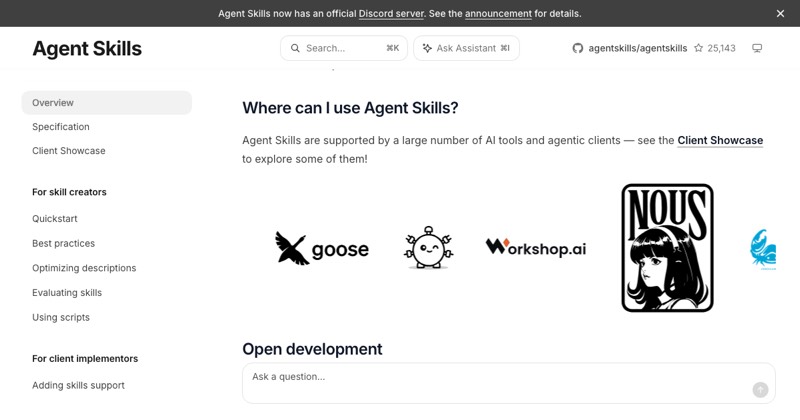800x420 pixels.
Task: Click the Workshop.ai logo
Action: [x=536, y=248]
